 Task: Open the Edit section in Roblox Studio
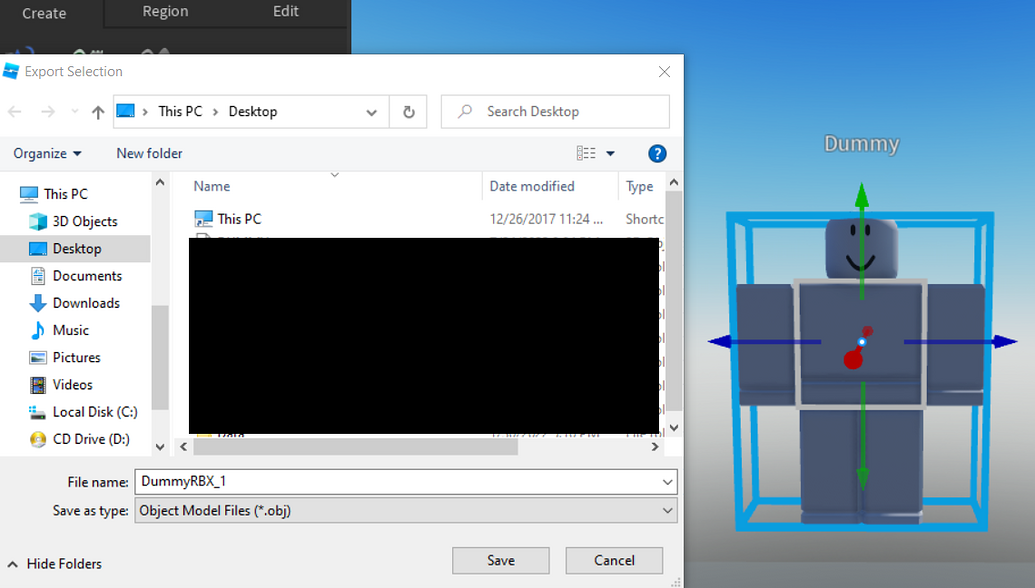286,11
